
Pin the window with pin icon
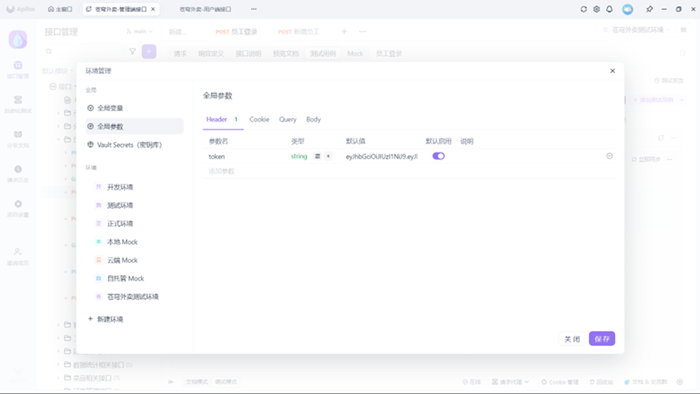[650, 9]
